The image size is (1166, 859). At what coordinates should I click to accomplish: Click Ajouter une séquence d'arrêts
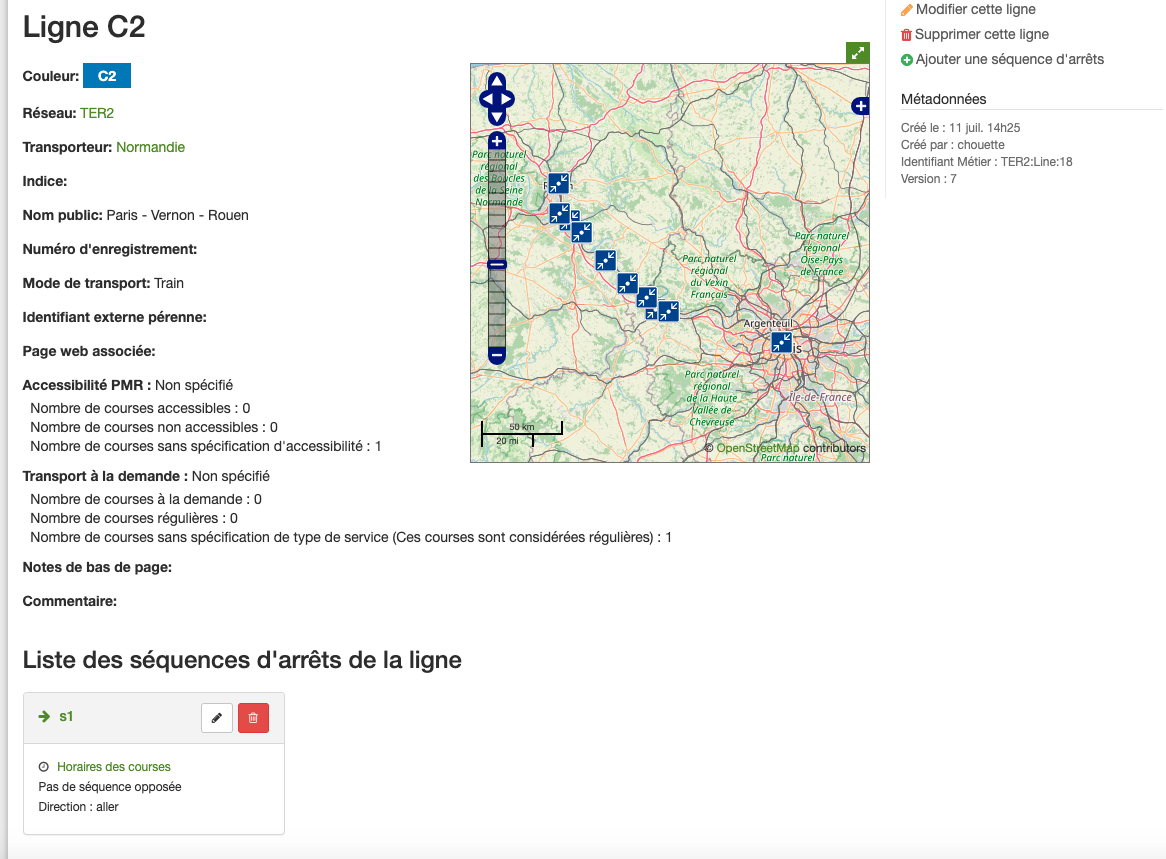(1008, 59)
